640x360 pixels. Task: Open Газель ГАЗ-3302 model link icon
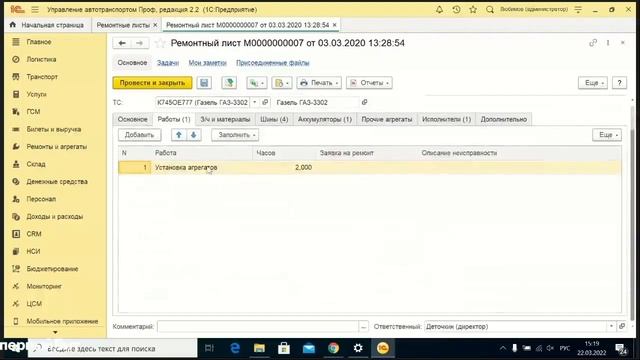[364, 102]
